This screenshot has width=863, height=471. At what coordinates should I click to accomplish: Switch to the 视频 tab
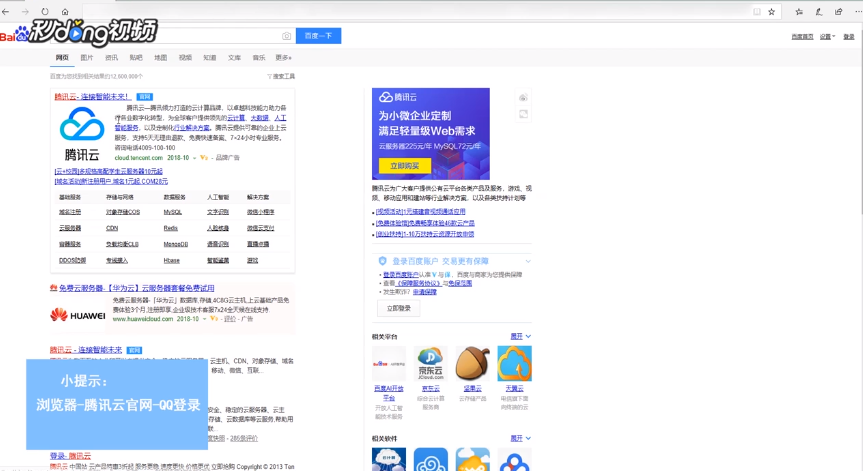185,57
